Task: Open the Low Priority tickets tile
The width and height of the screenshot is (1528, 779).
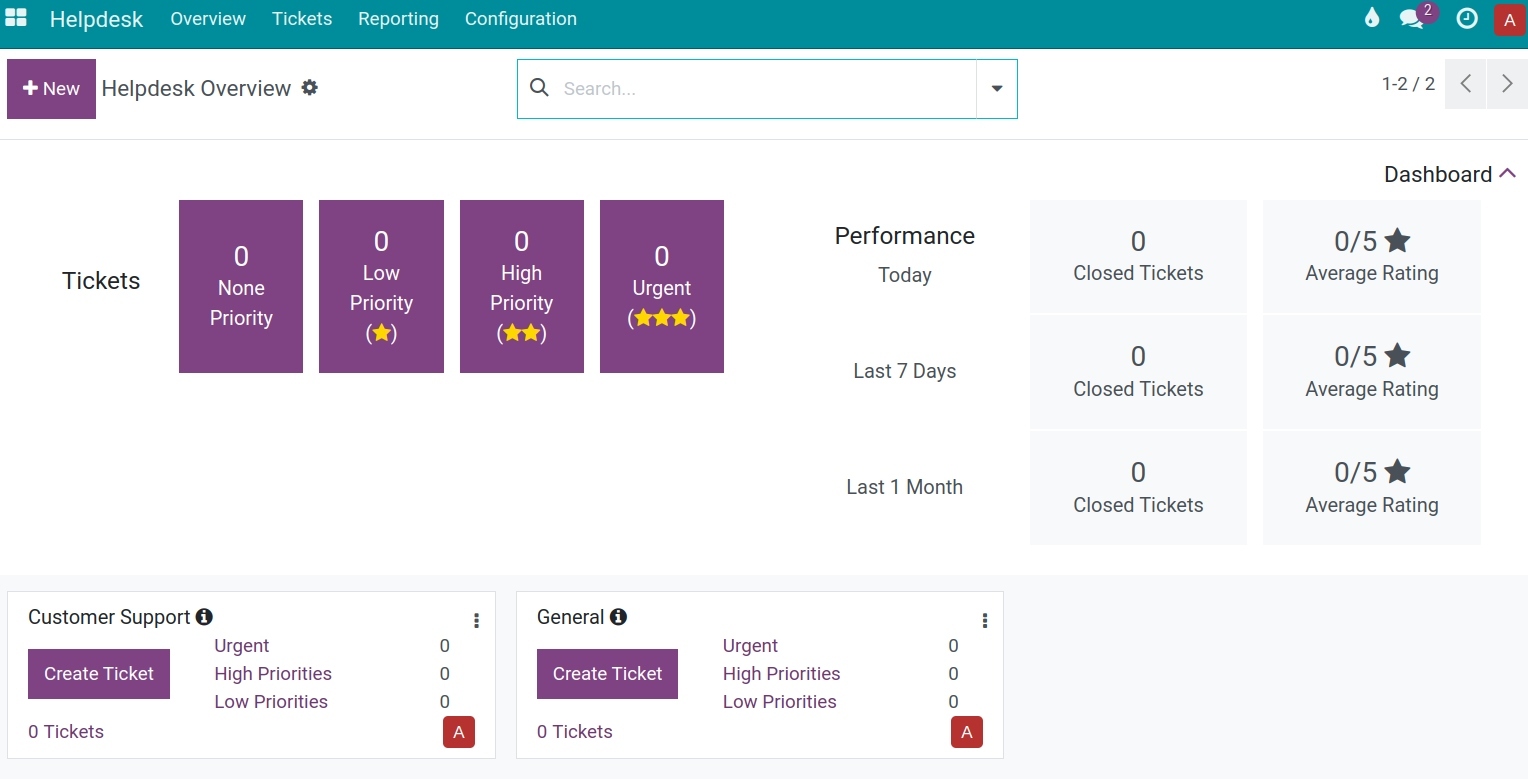Action: [x=381, y=286]
